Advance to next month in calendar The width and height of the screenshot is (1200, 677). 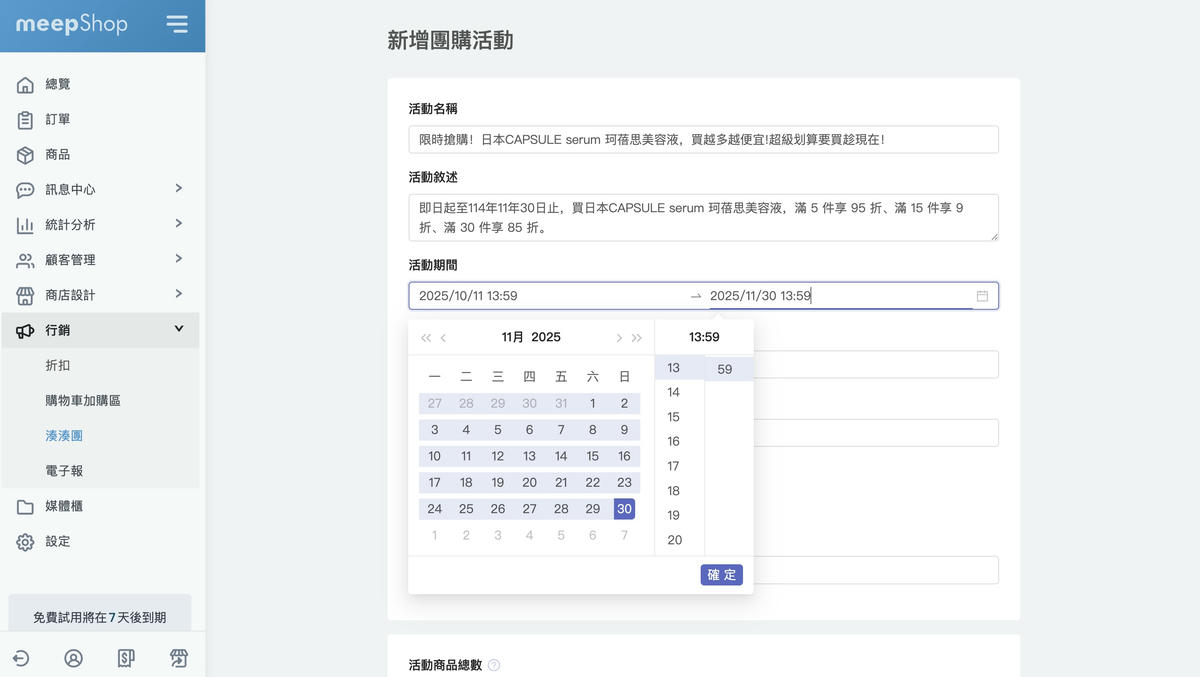click(619, 338)
